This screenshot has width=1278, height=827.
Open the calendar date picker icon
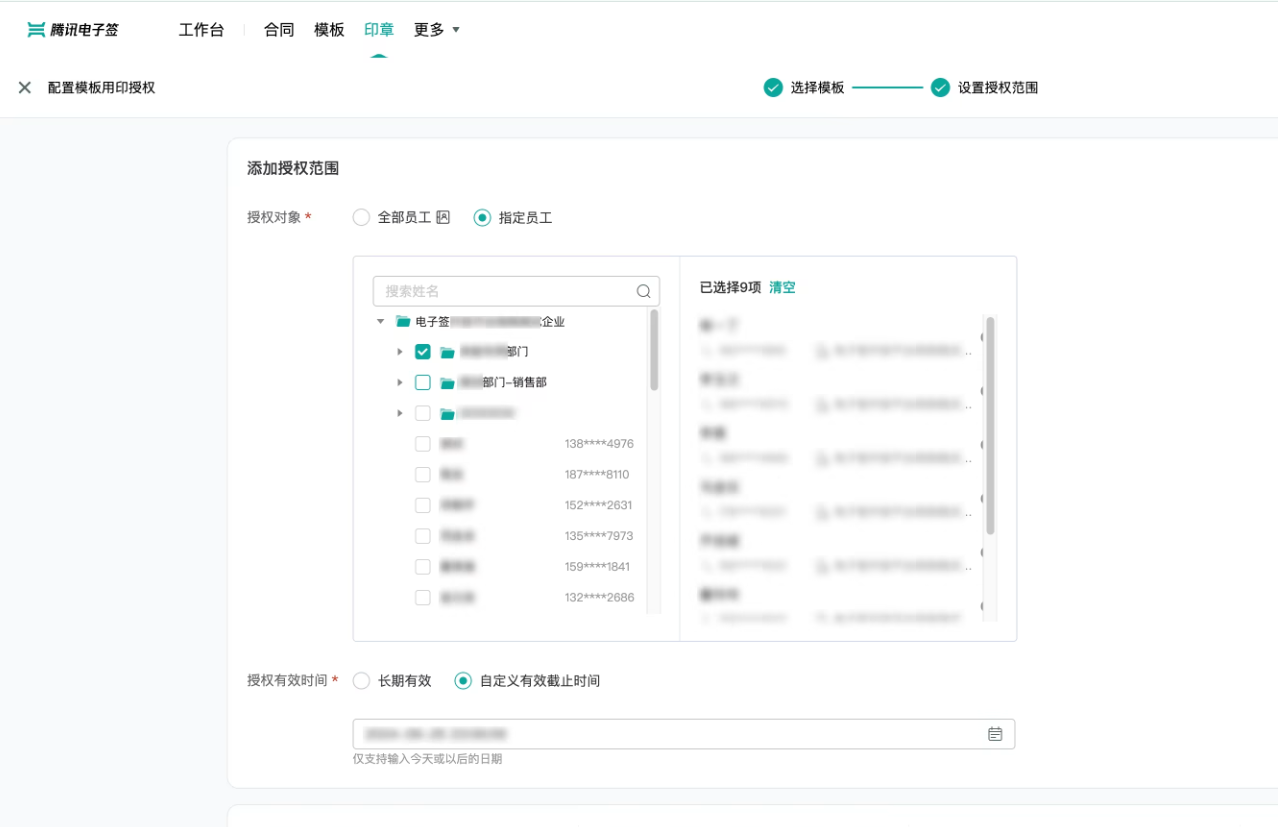click(x=994, y=734)
